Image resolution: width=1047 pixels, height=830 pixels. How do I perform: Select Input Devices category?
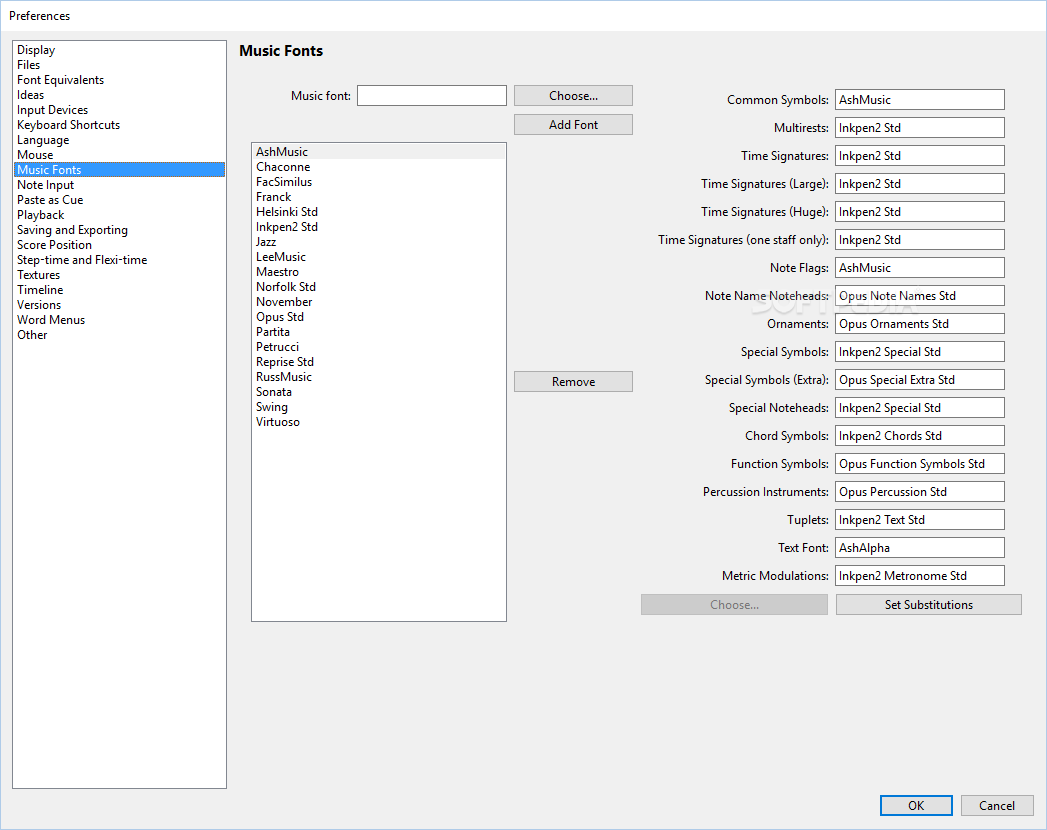[x=119, y=110]
